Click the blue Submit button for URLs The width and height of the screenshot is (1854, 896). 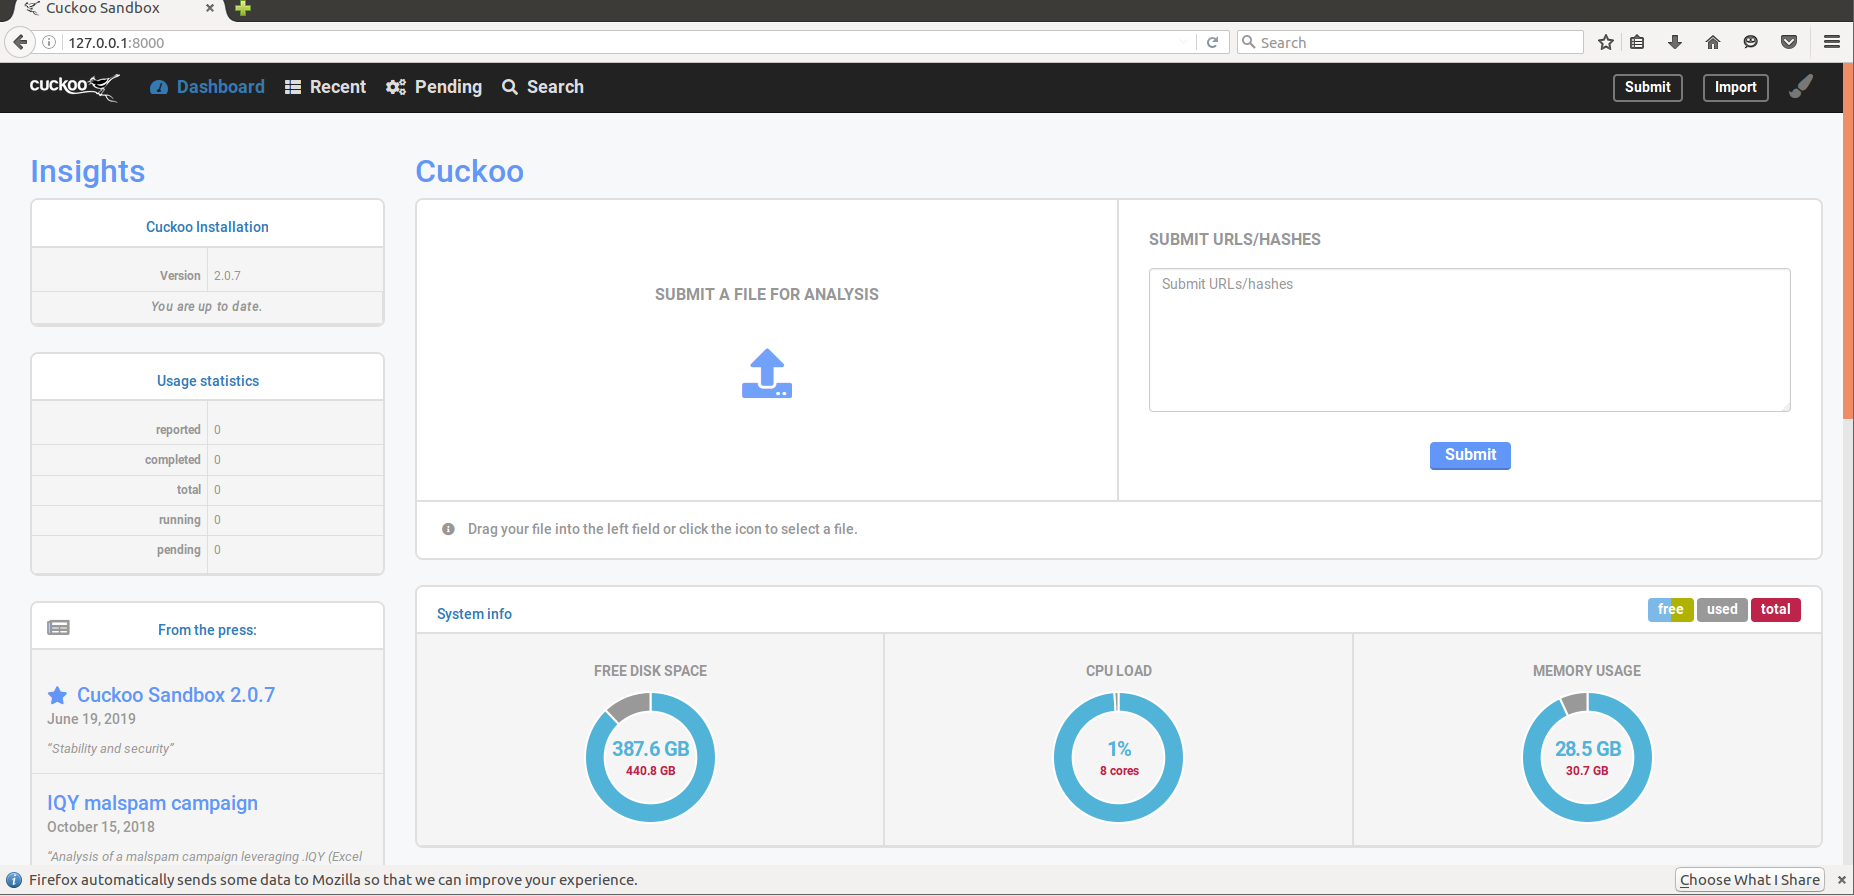click(1470, 455)
